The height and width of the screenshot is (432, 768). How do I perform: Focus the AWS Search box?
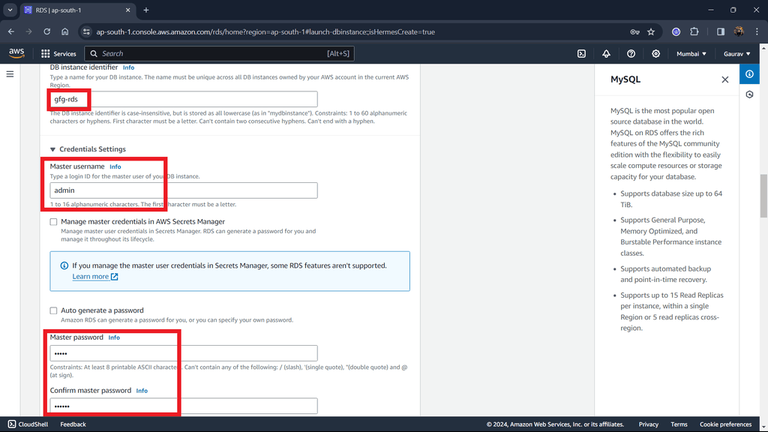pyautogui.click(x=219, y=54)
